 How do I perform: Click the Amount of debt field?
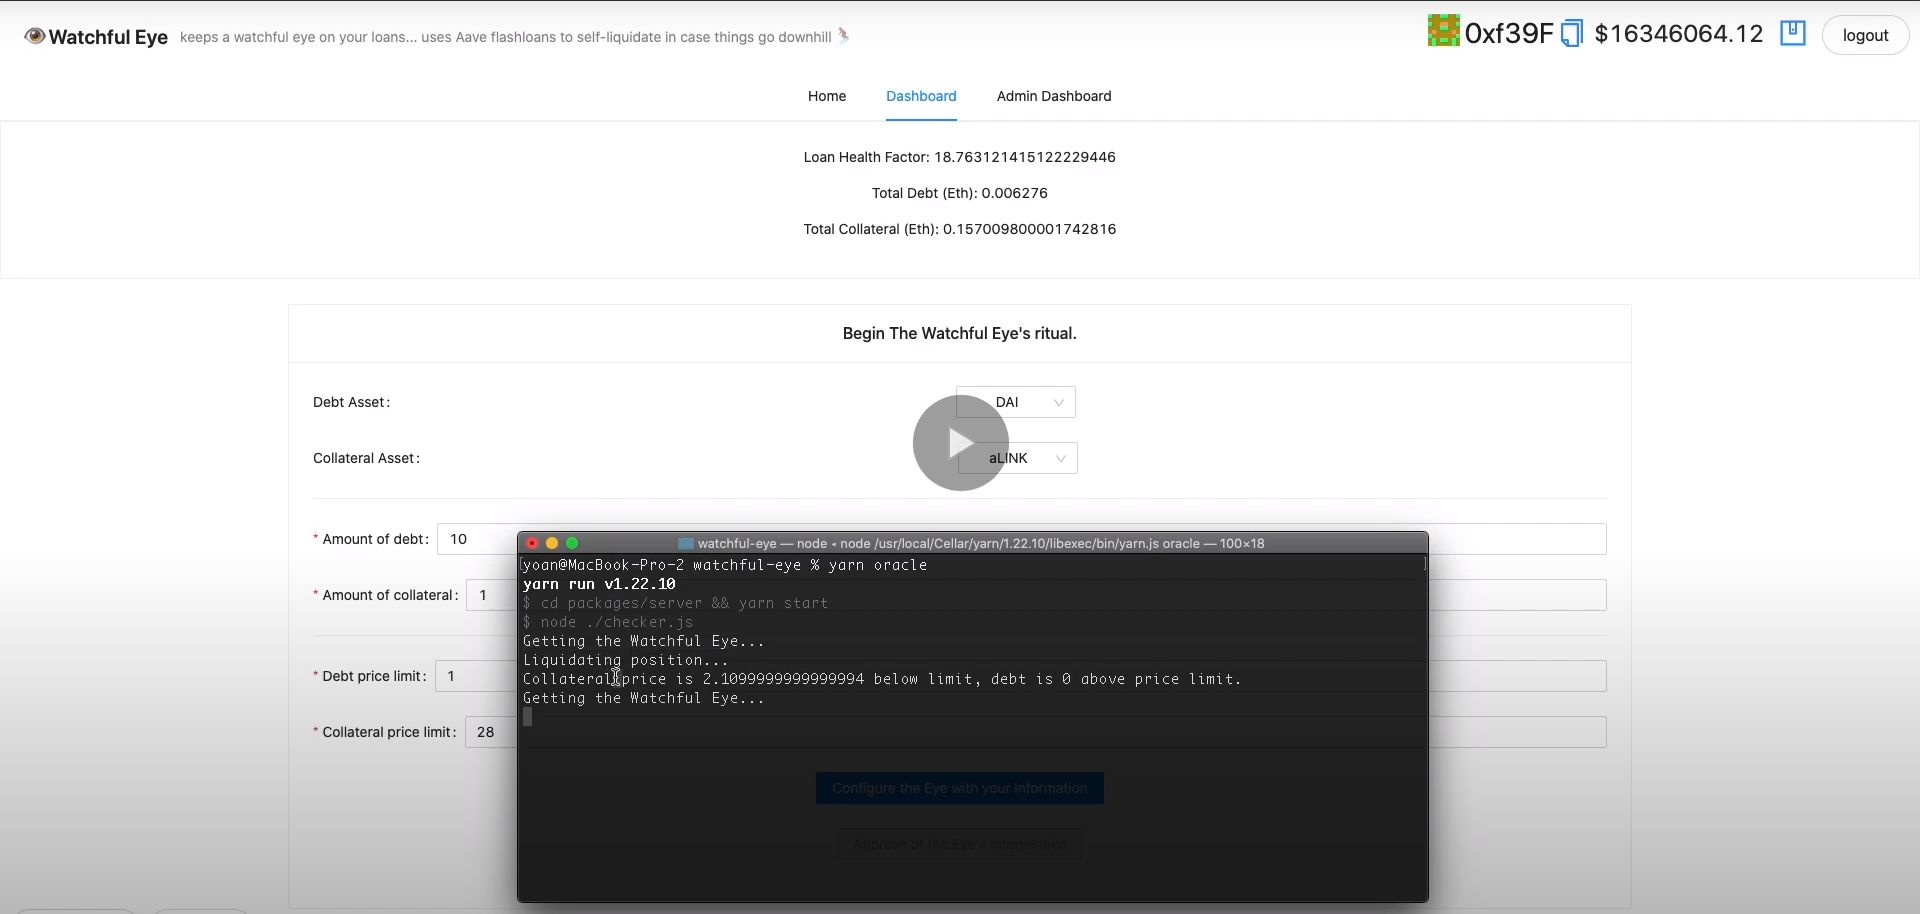(x=1021, y=539)
